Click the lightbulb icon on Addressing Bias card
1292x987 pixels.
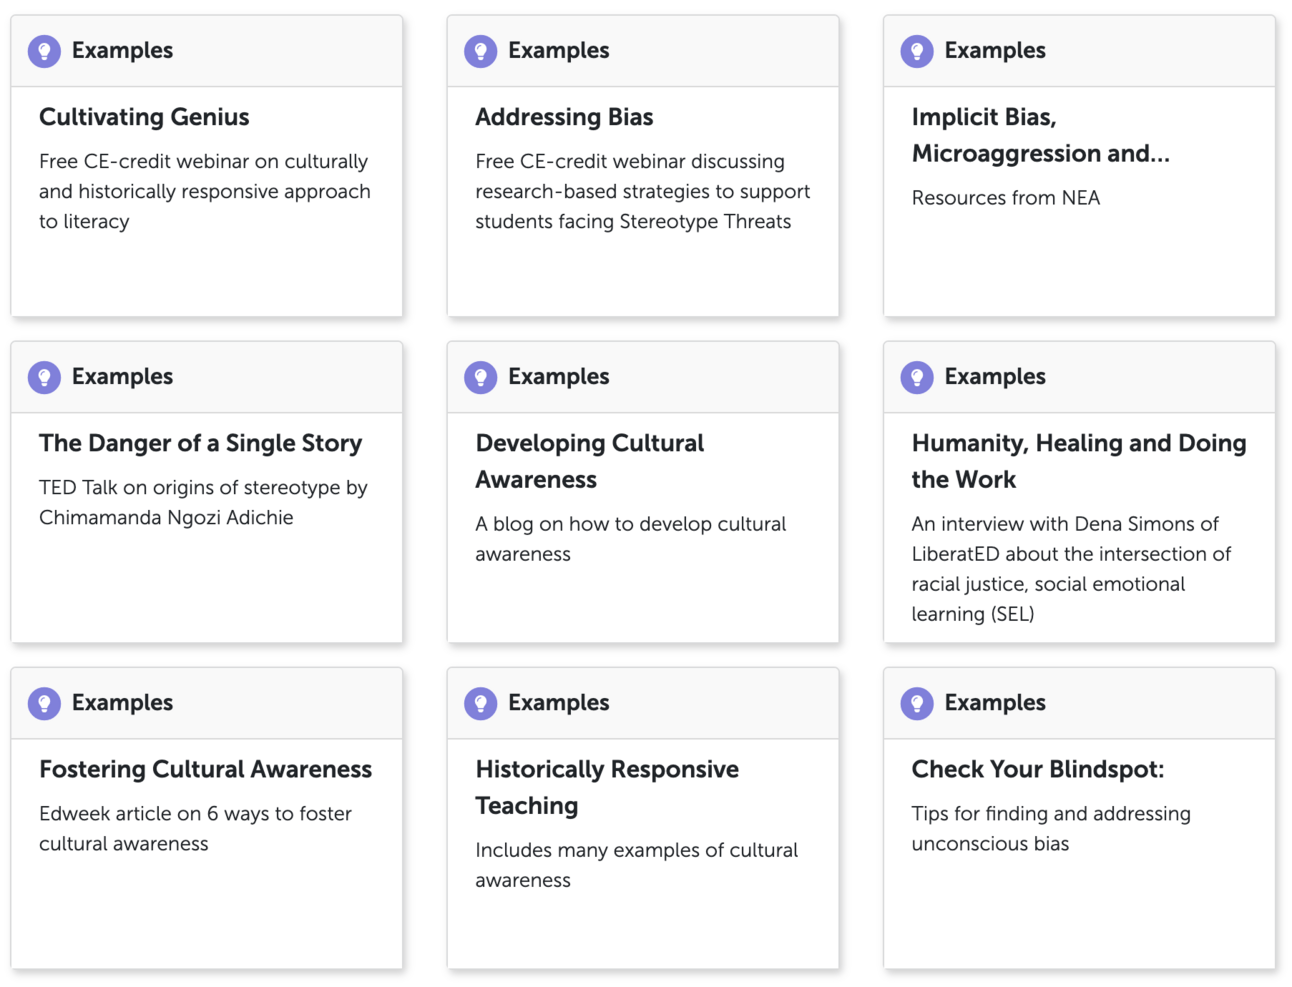(x=481, y=51)
